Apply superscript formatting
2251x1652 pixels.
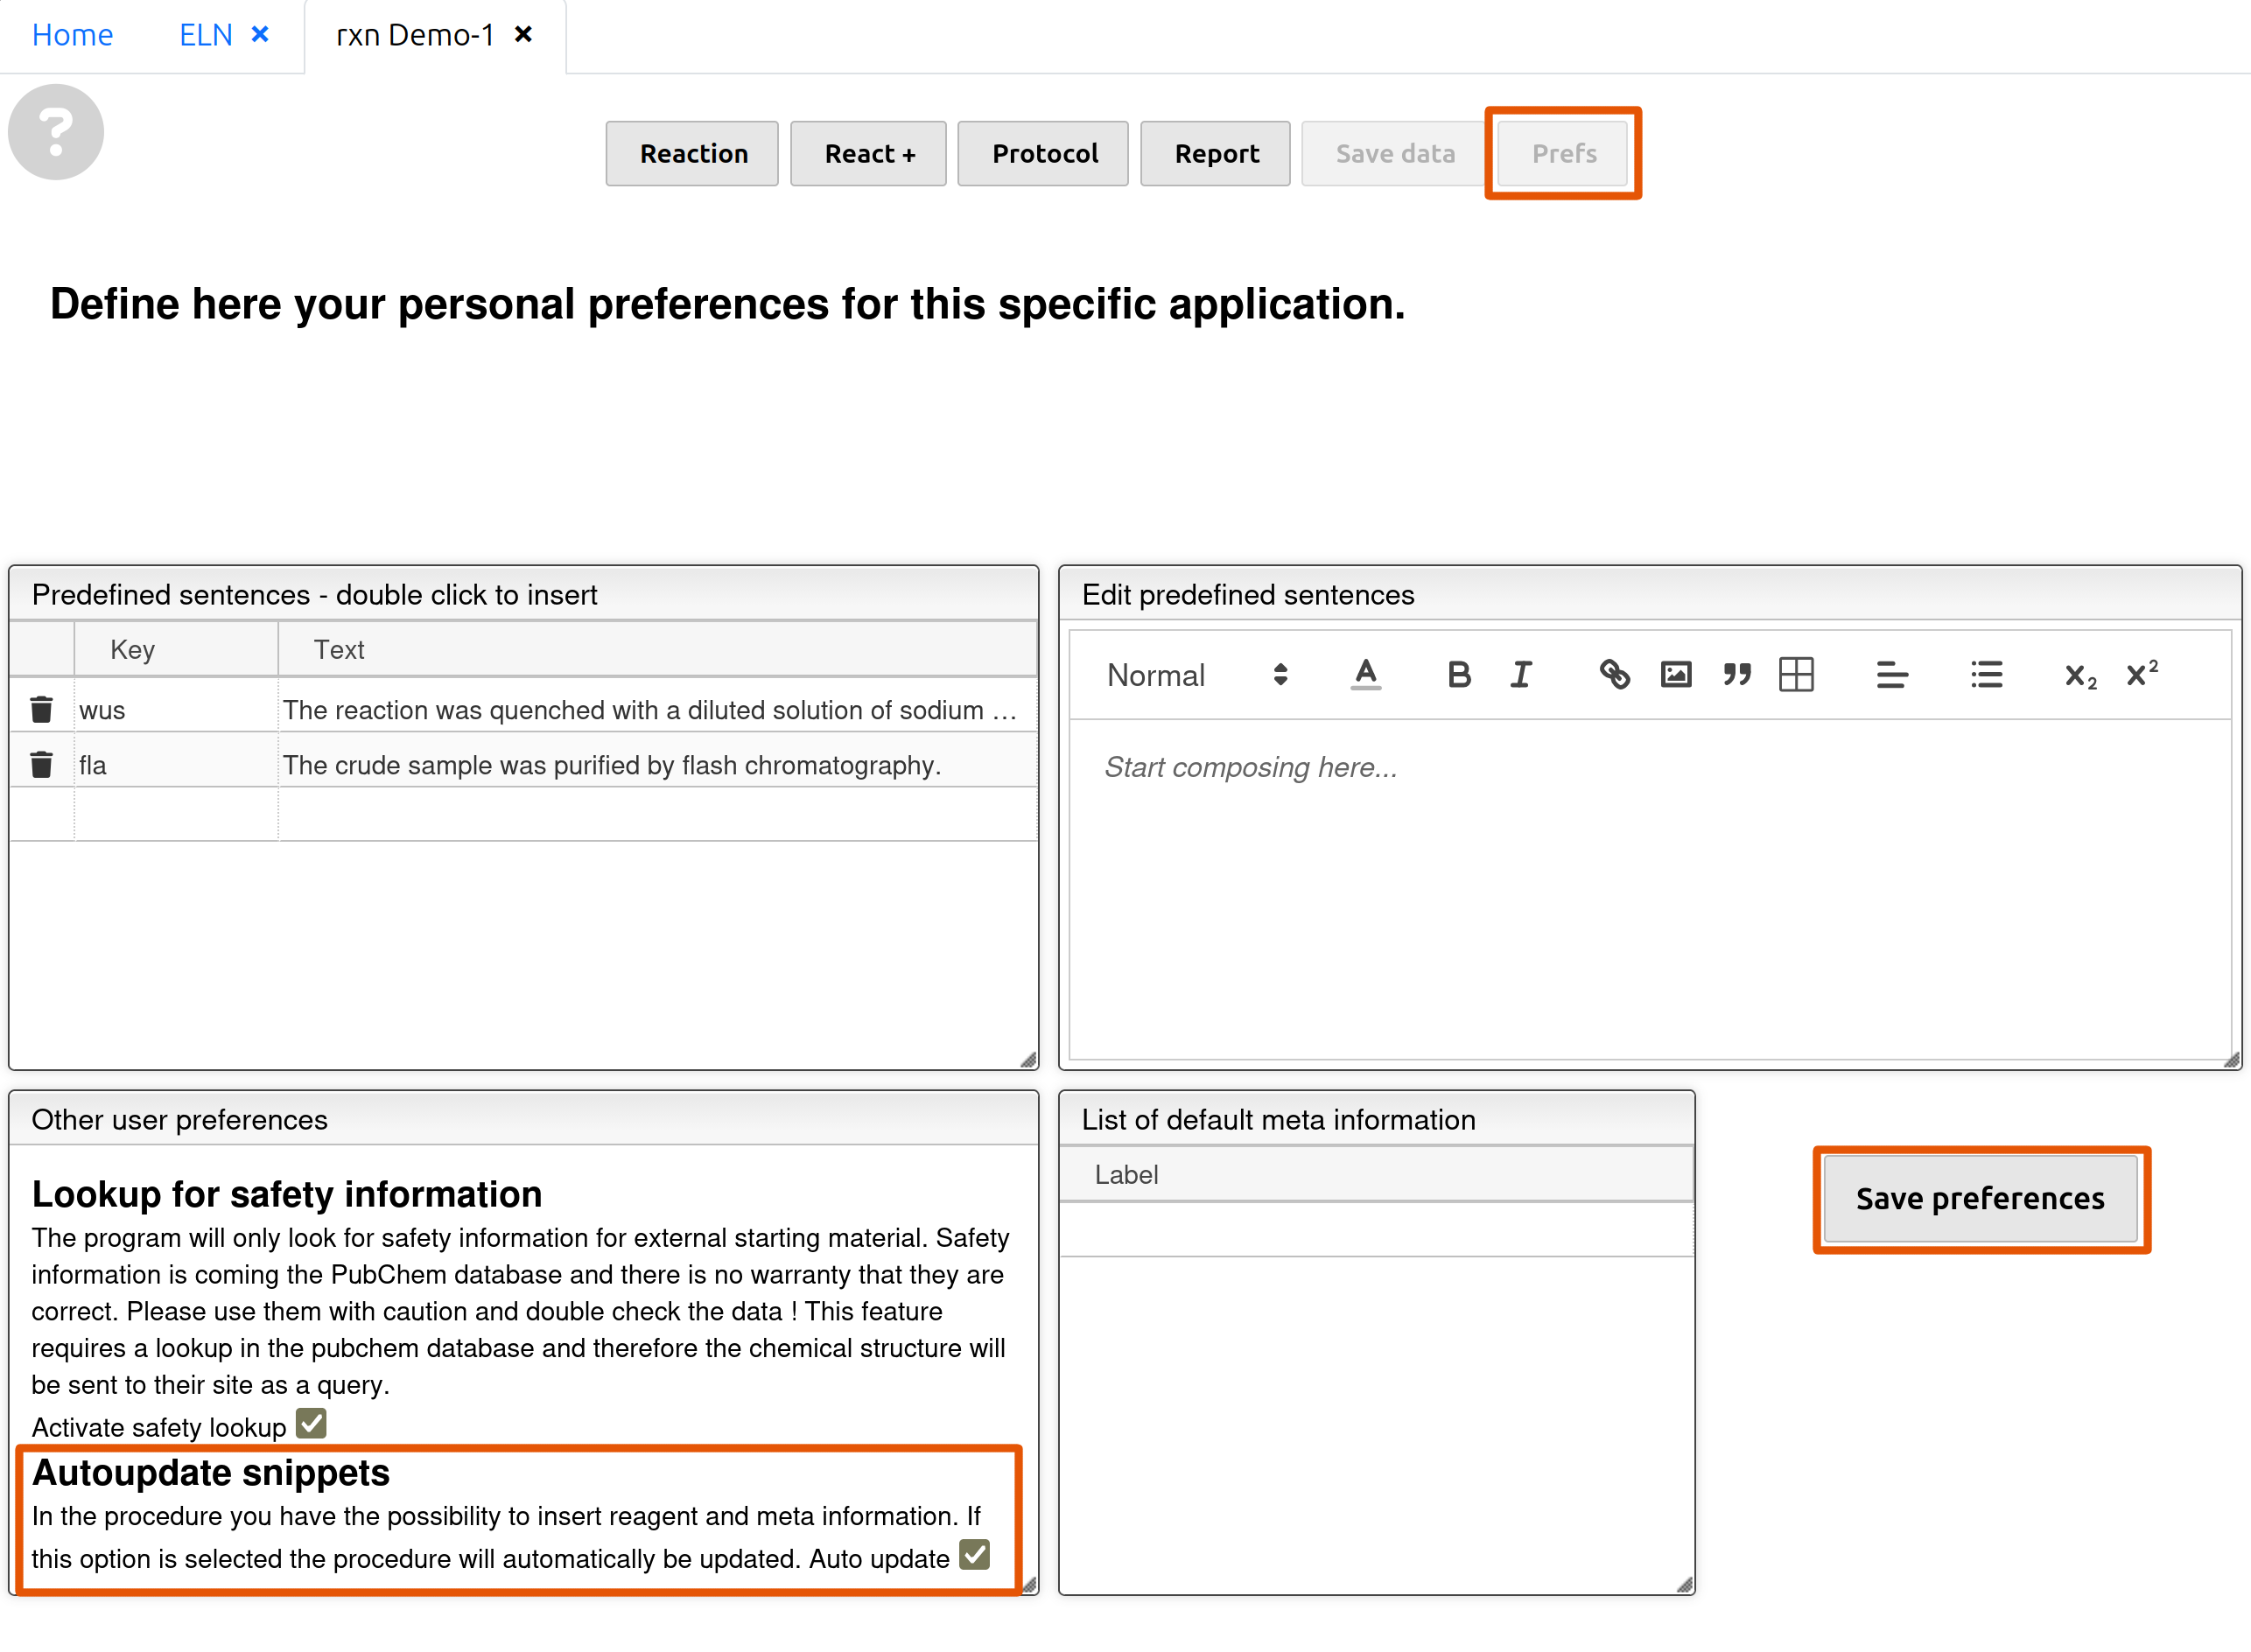coord(2142,673)
